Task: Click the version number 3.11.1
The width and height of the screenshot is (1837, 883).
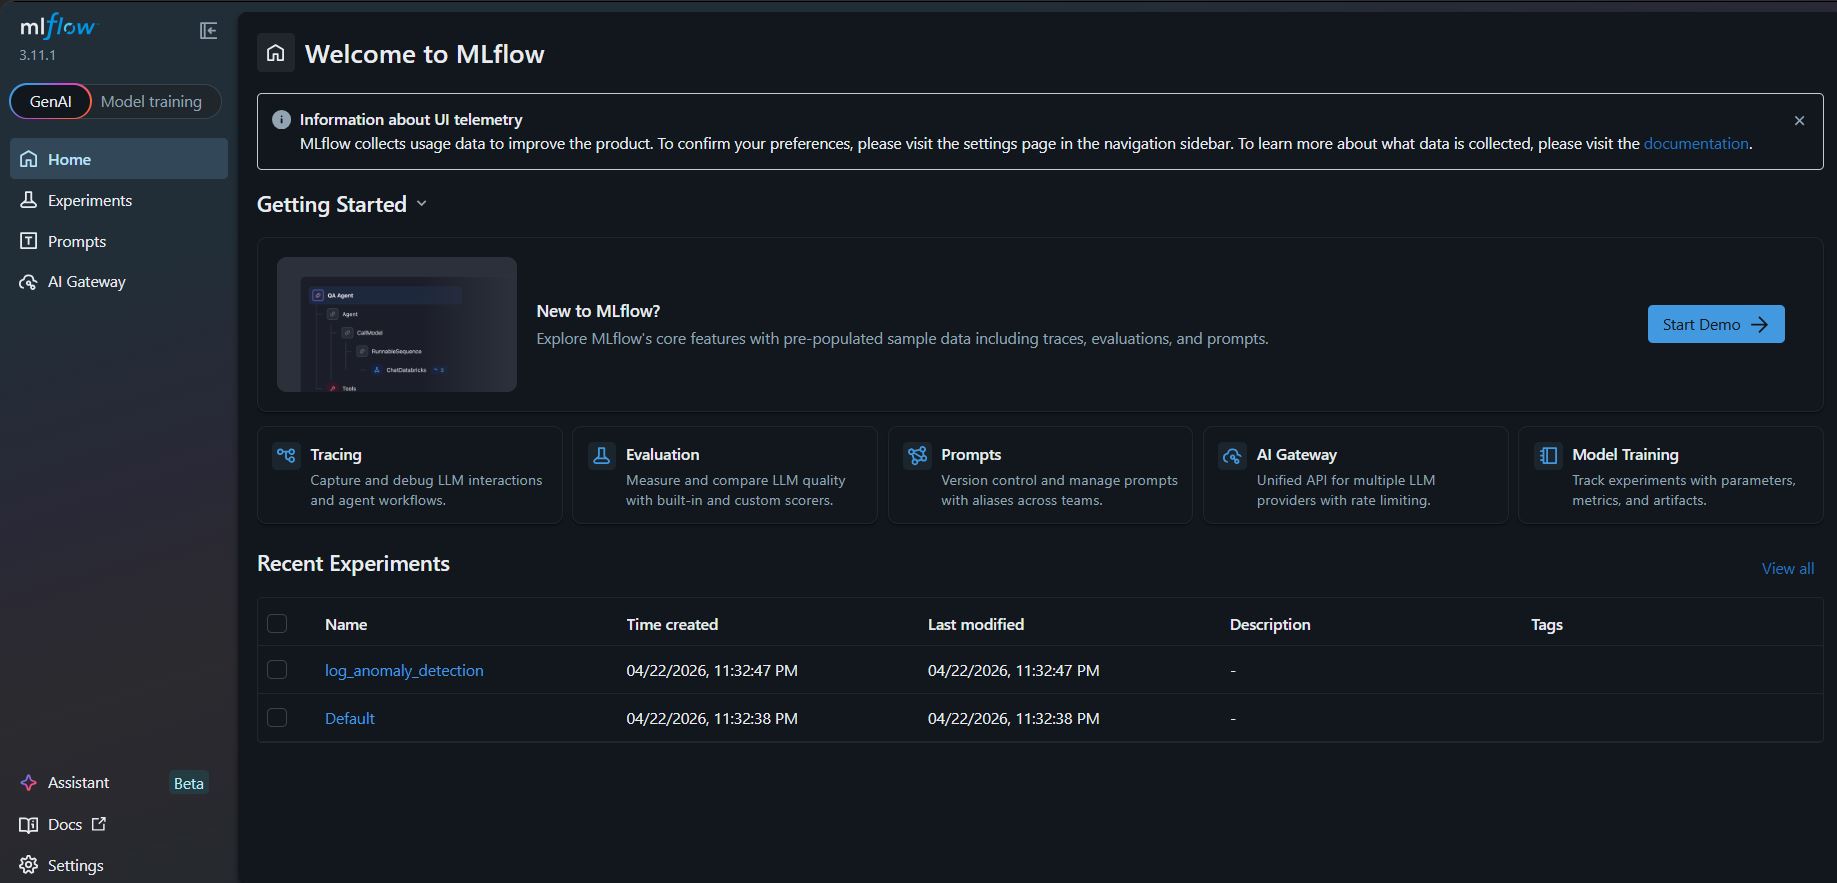Action: [38, 55]
